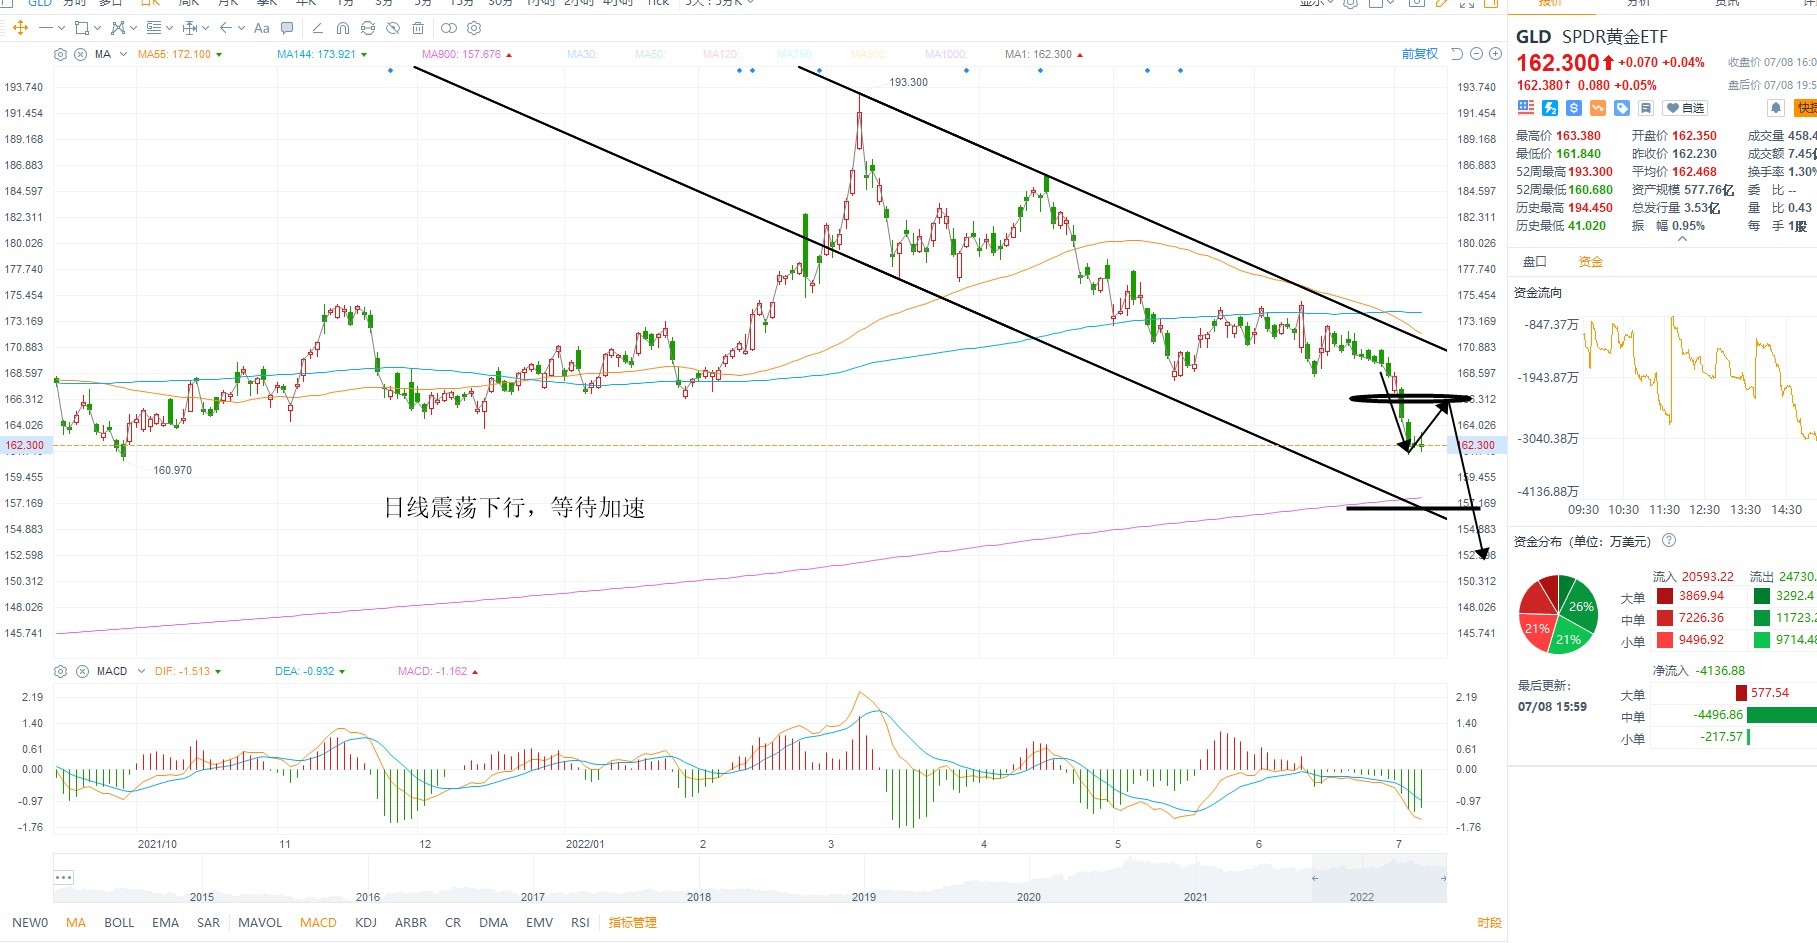The image size is (1817, 943).
Task: Select NEW0 indicator
Action: coord(30,922)
